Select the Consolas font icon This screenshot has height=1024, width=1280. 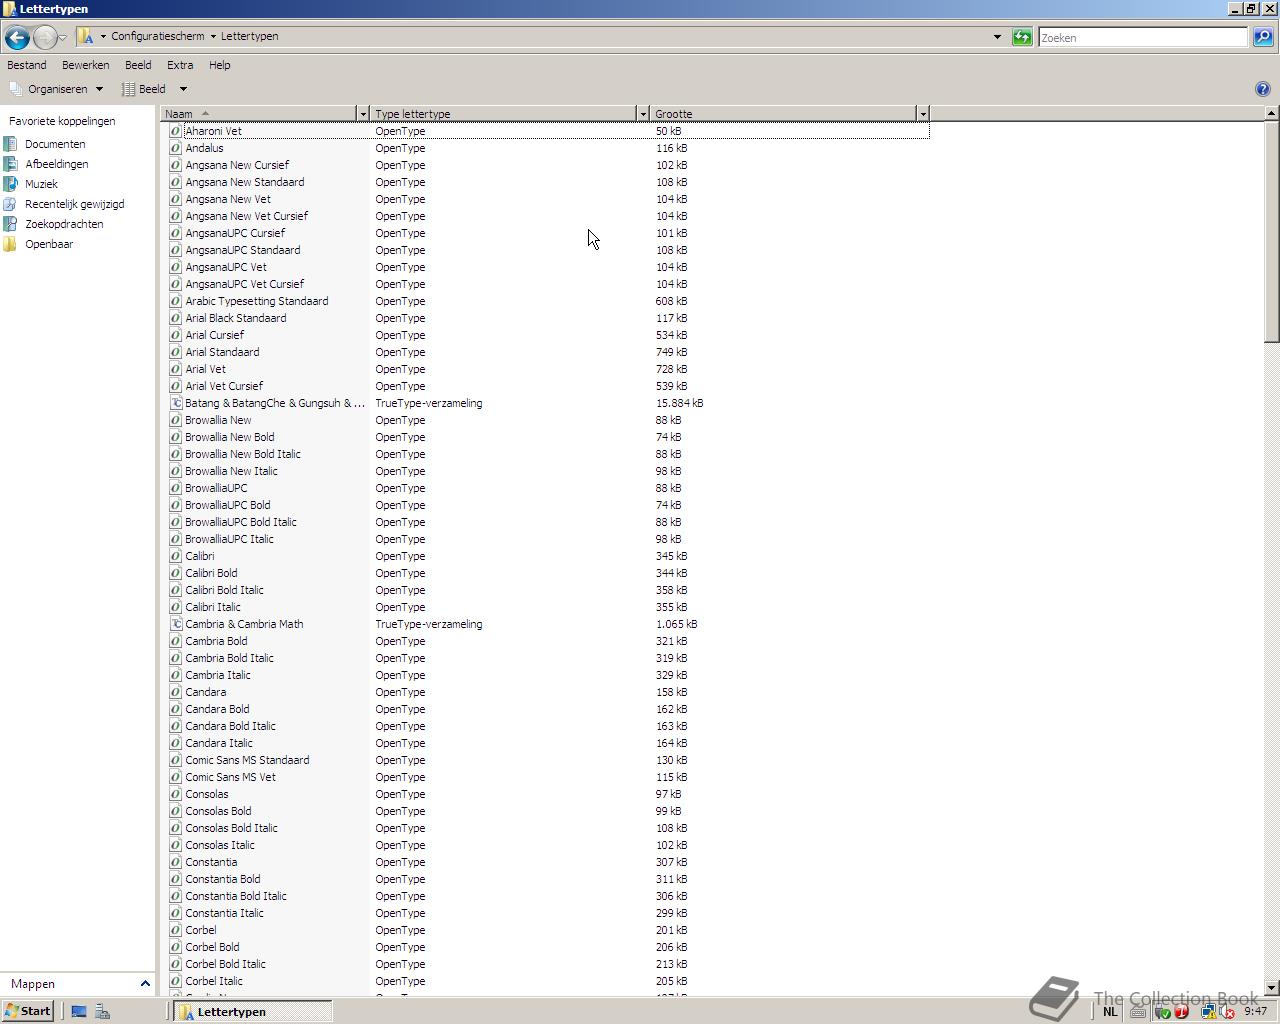176,794
